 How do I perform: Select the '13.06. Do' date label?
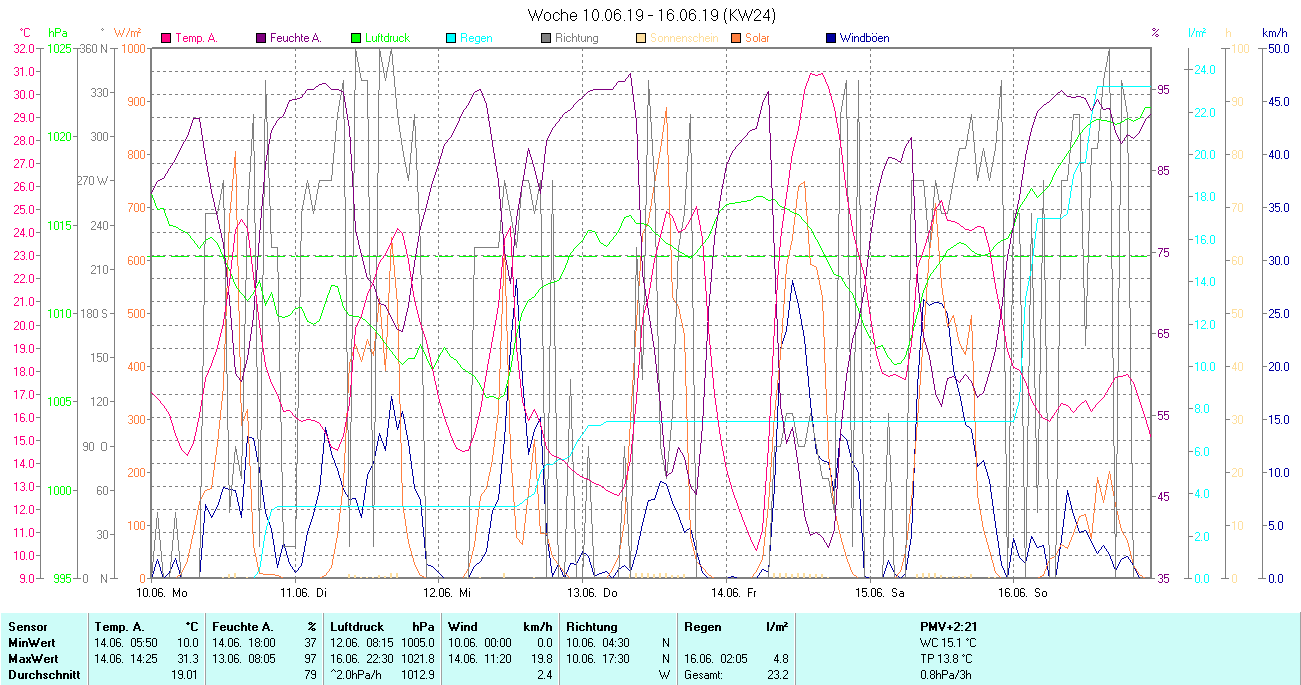[591, 592]
